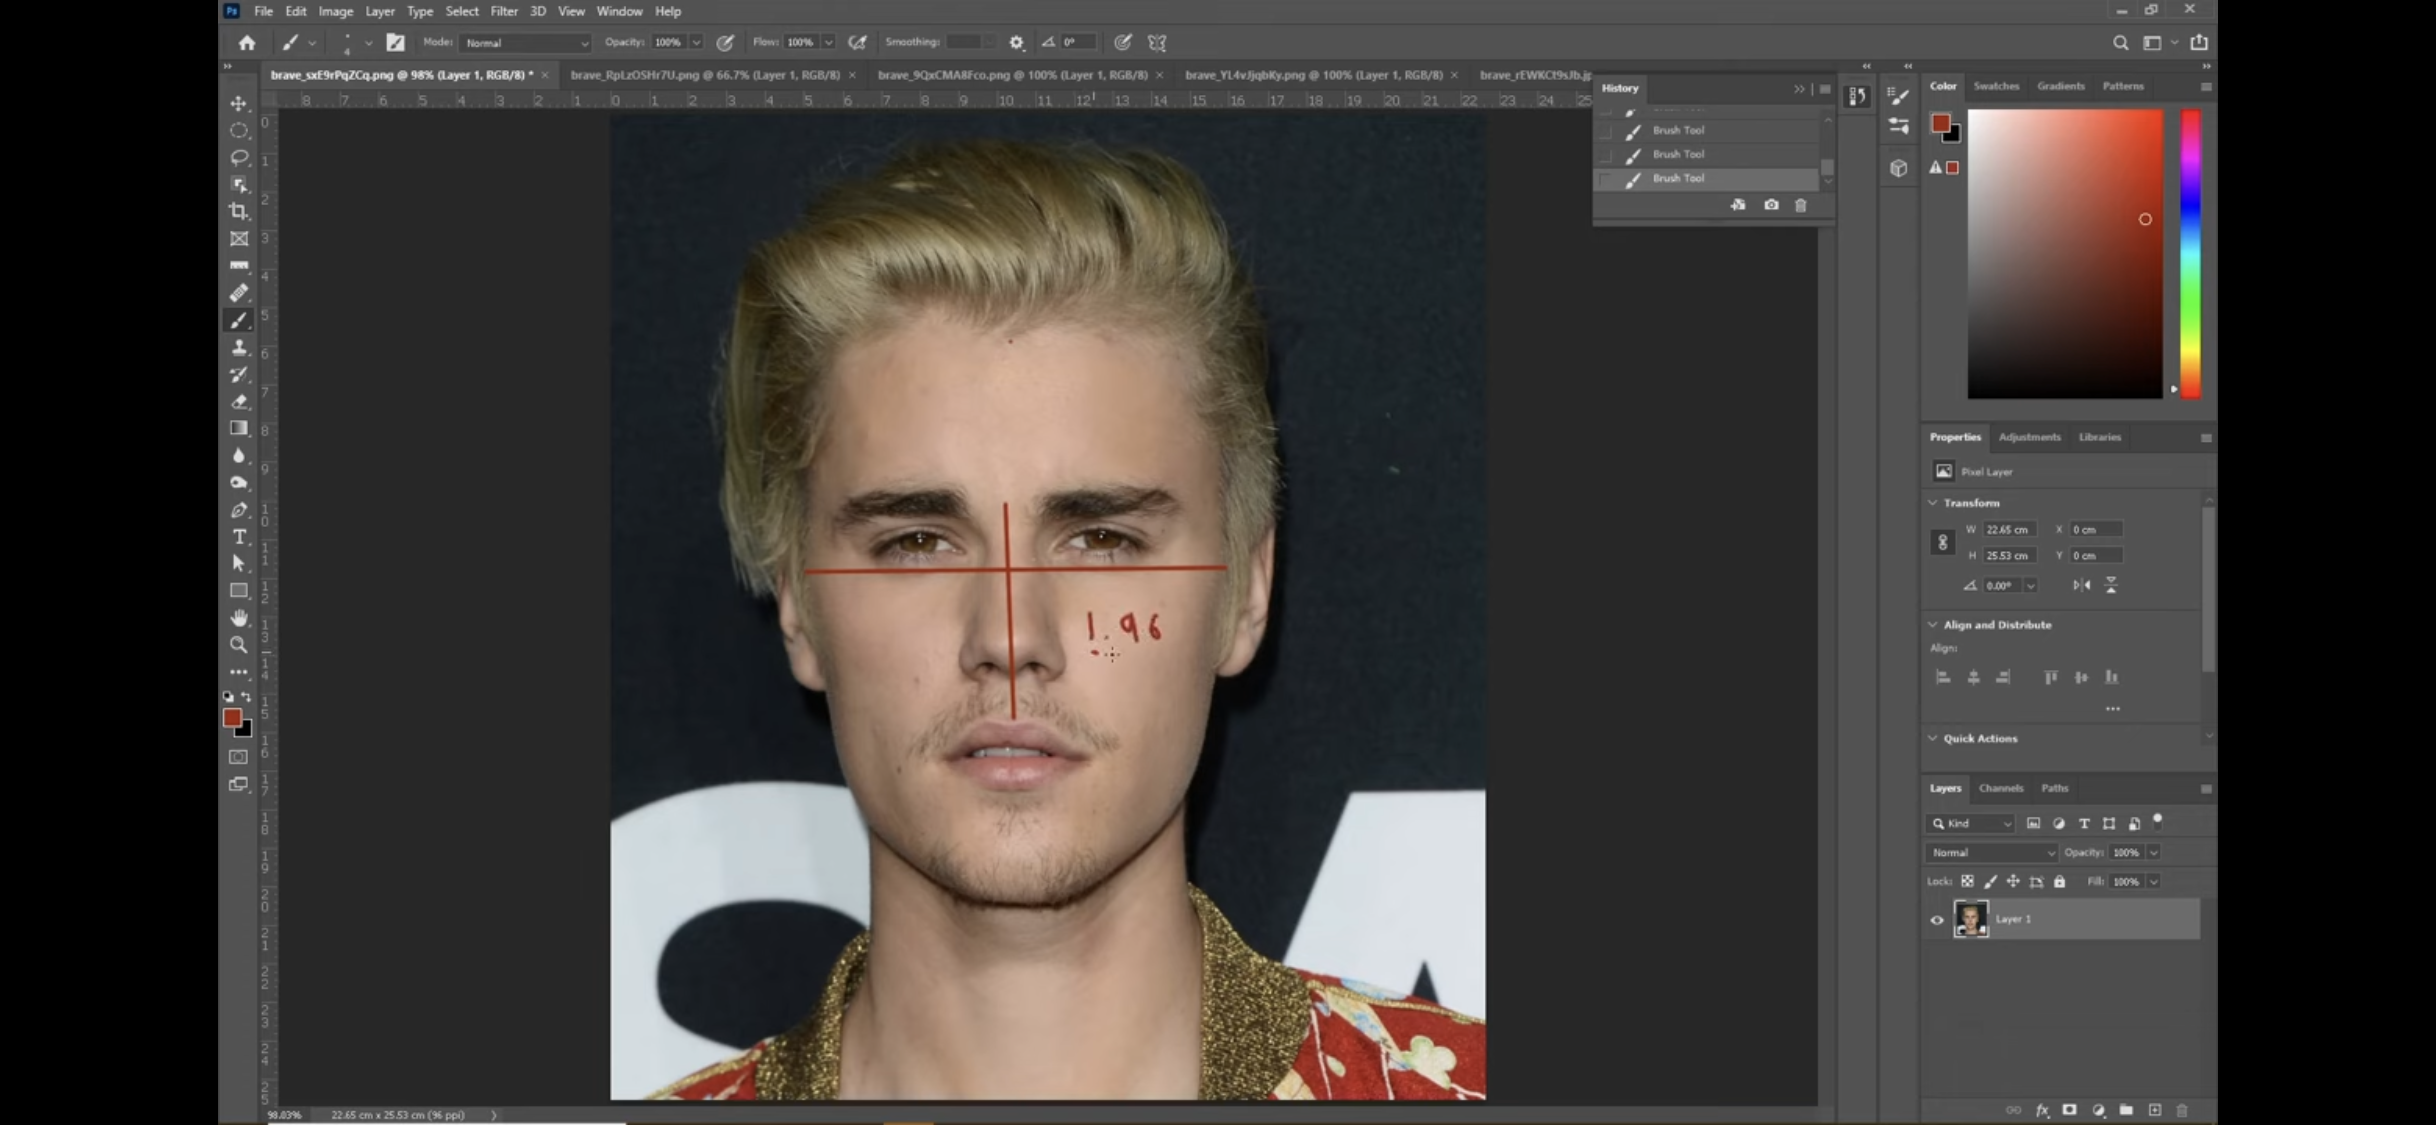This screenshot has width=2436, height=1125.
Task: Create new document from current state
Action: [x=1738, y=205]
